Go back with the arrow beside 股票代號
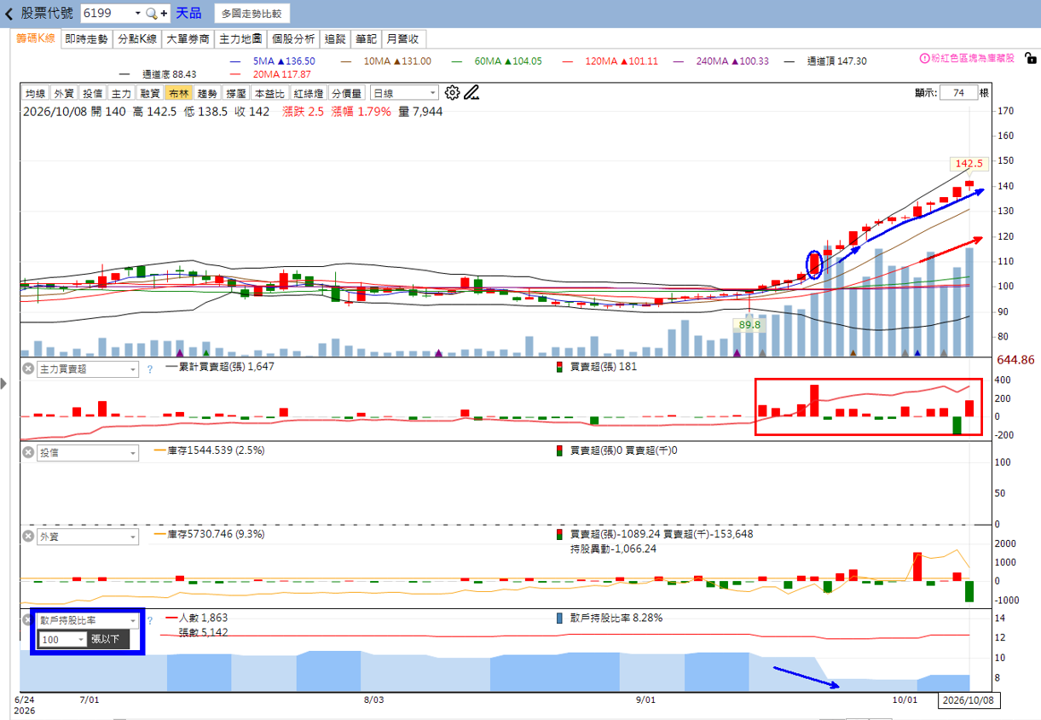This screenshot has height=720, width=1041. click(9, 13)
